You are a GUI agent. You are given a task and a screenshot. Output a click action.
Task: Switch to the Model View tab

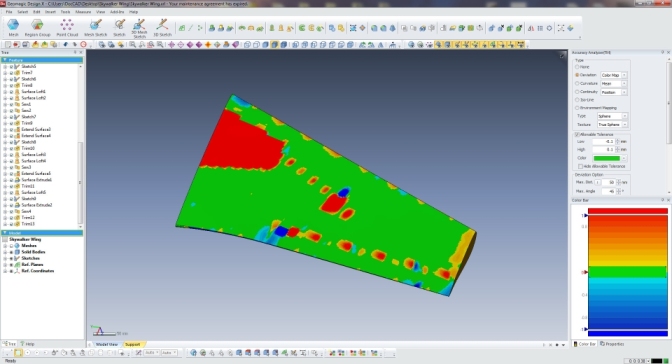[x=106, y=344]
